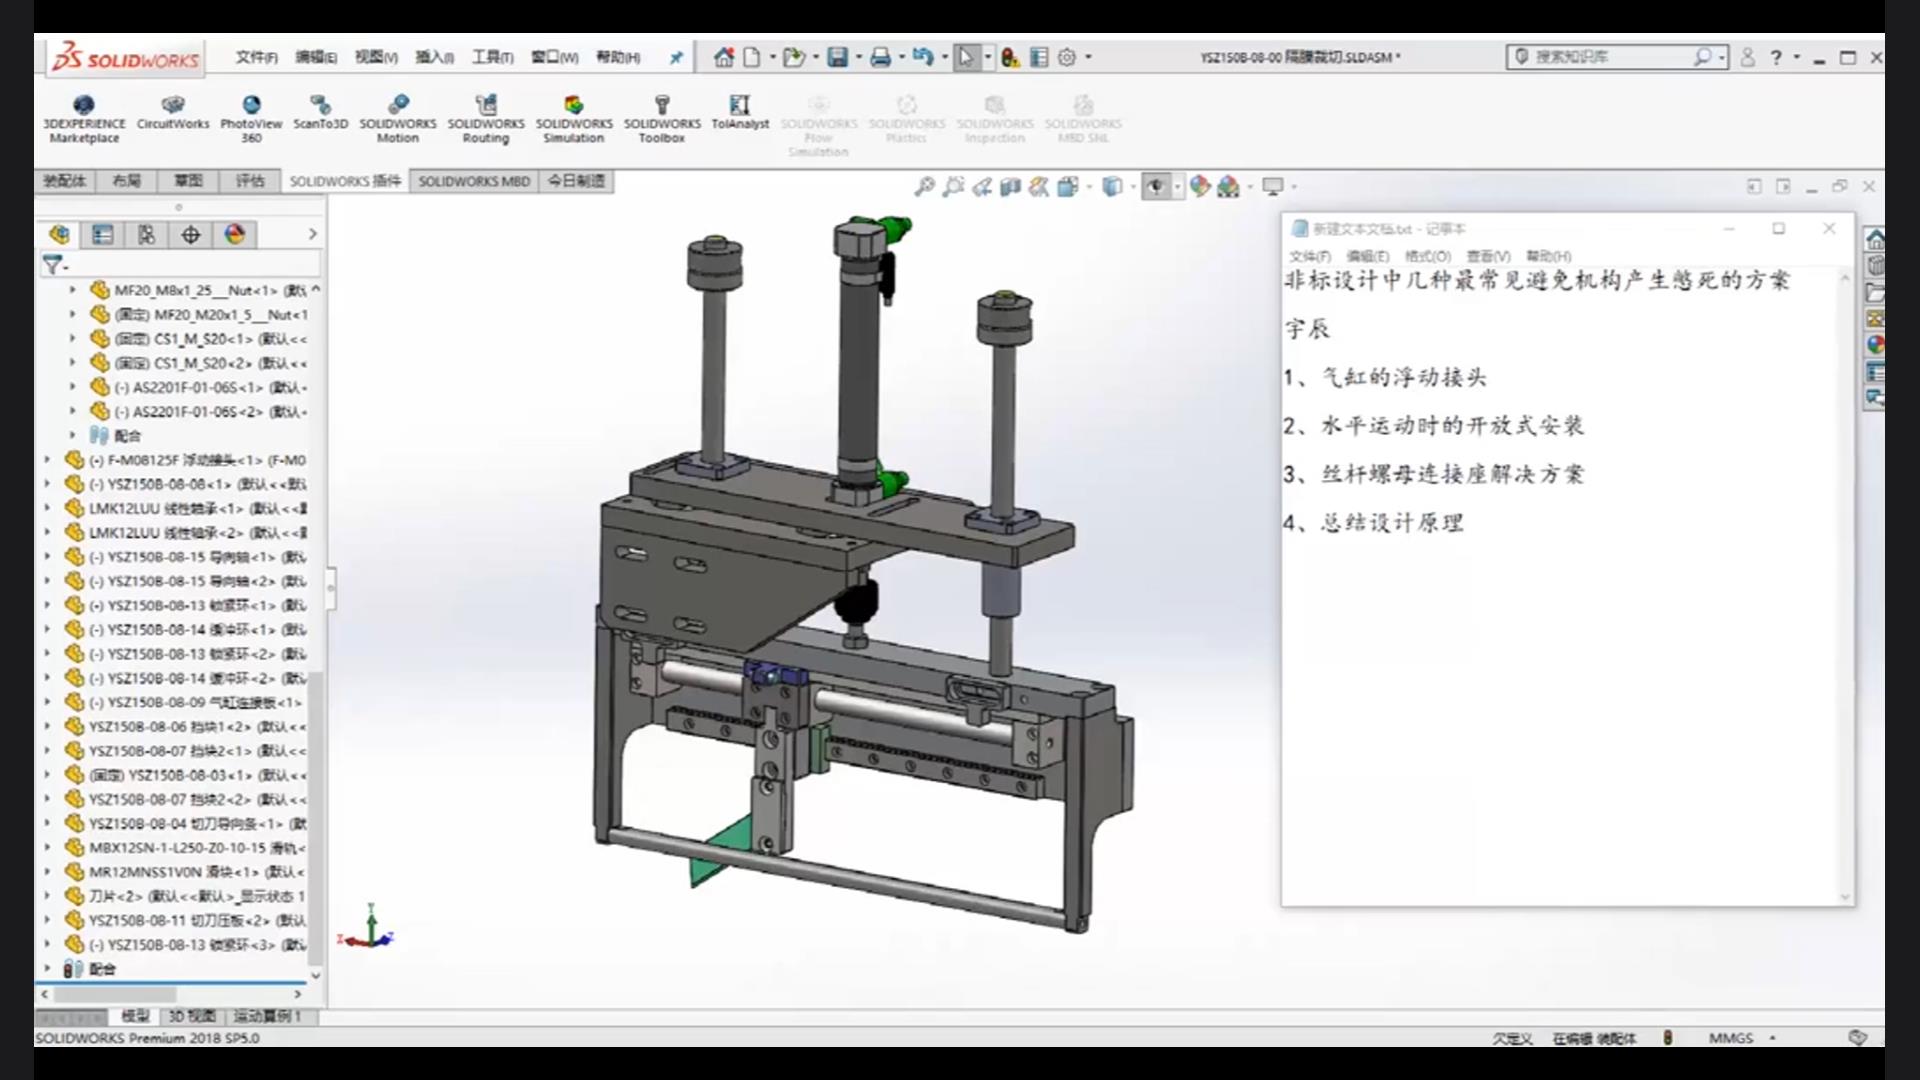Screen dimensions: 1920x1080
Task: Undo the last action
Action: click(923, 57)
